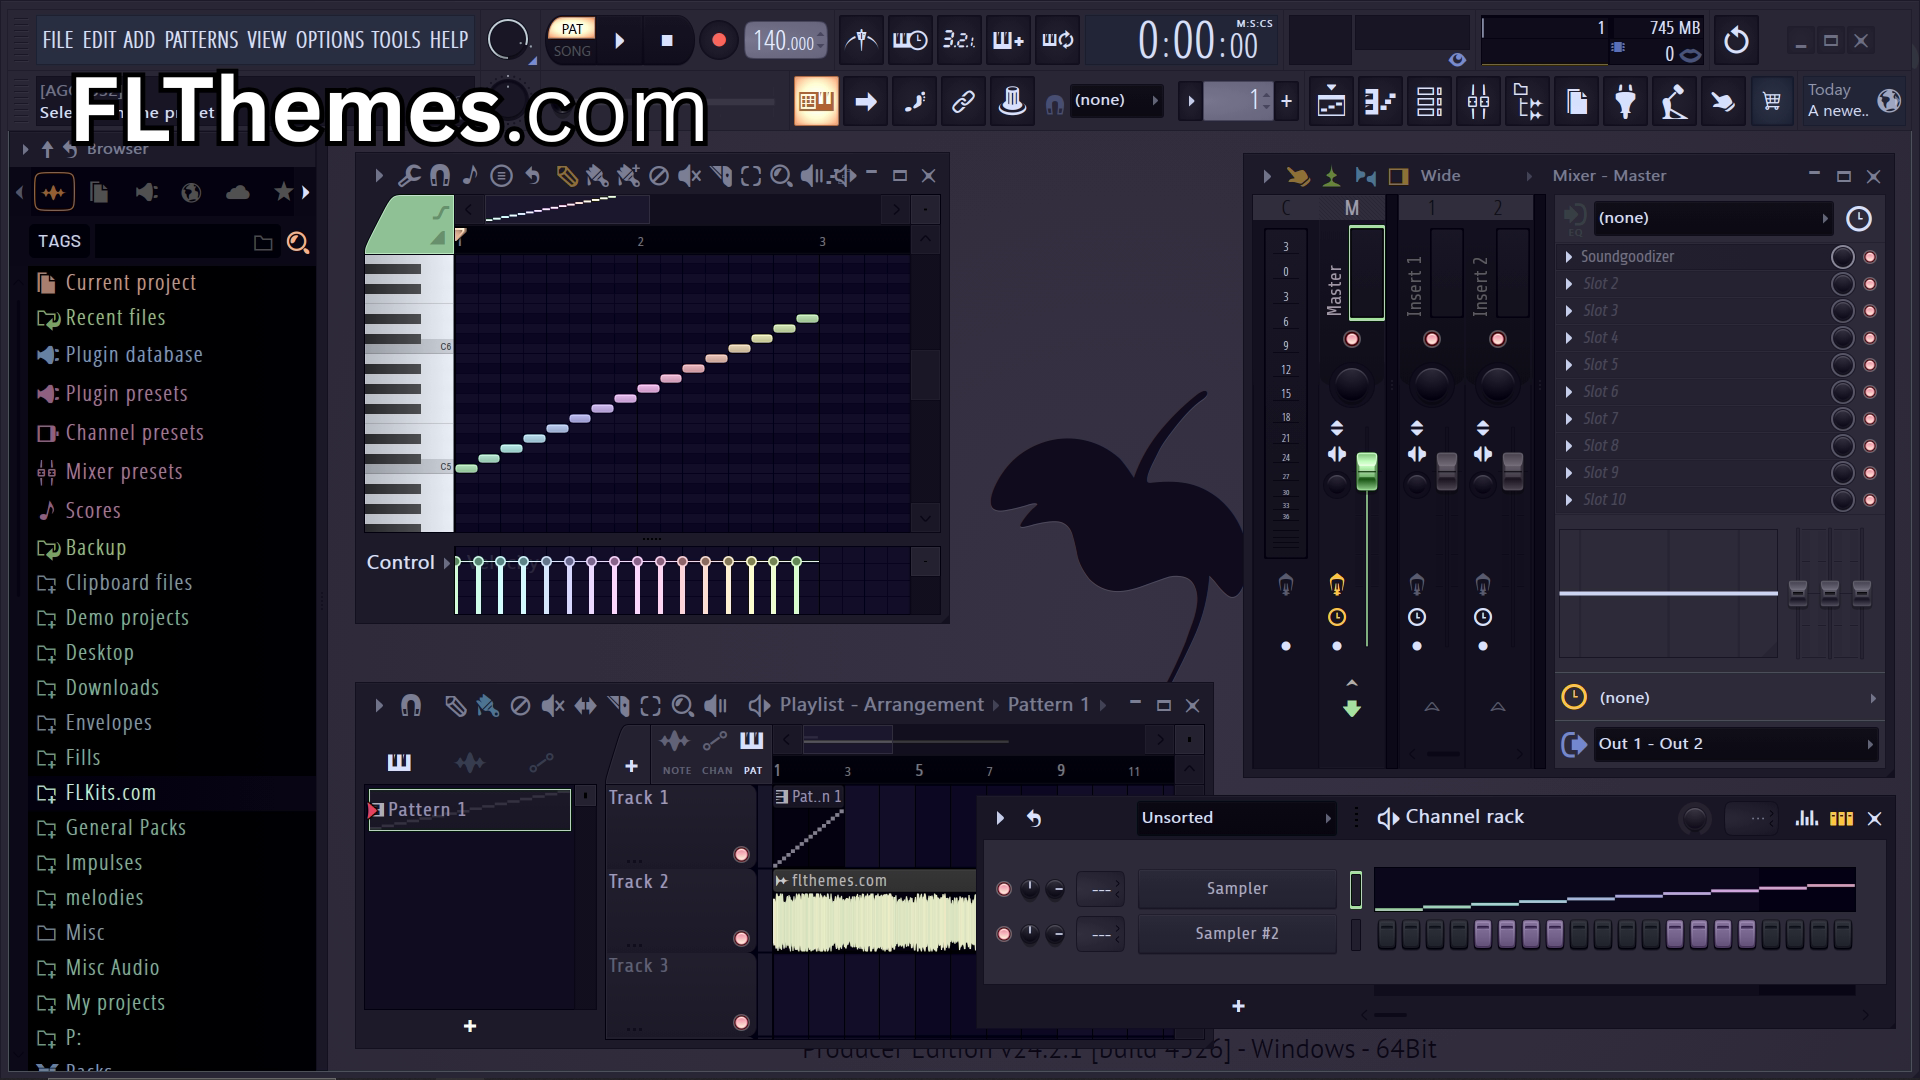Toggle Track 2 mute switch in Playlist
1920x1080 pixels.
click(741, 938)
